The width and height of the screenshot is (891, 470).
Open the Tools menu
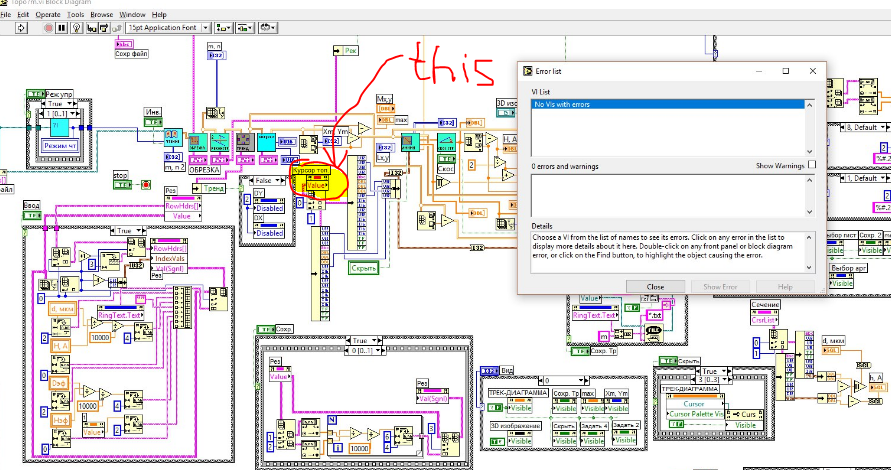pos(75,14)
